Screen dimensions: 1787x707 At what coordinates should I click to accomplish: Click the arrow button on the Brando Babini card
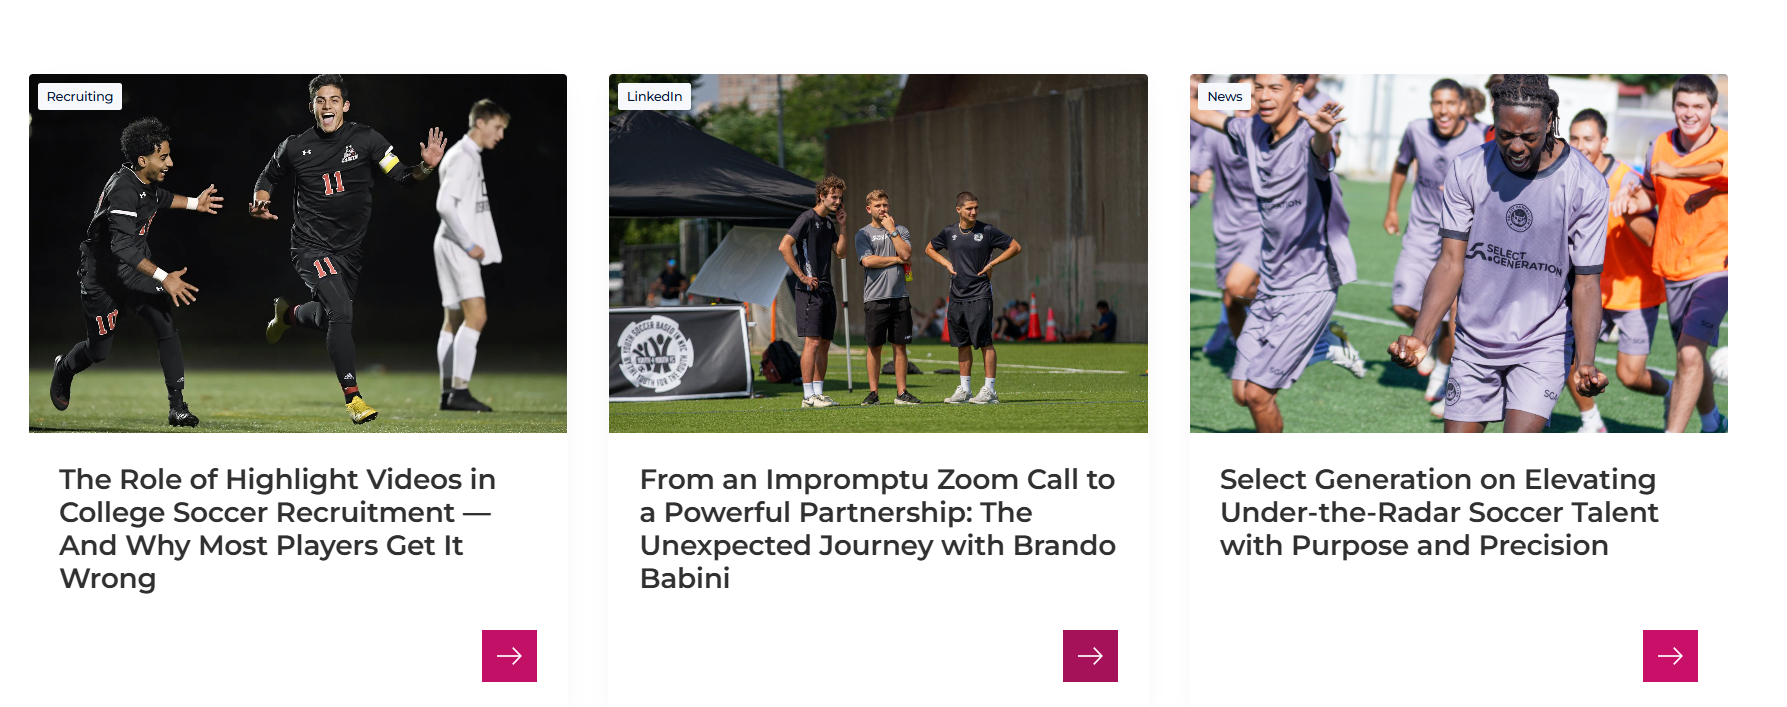click(x=1090, y=656)
